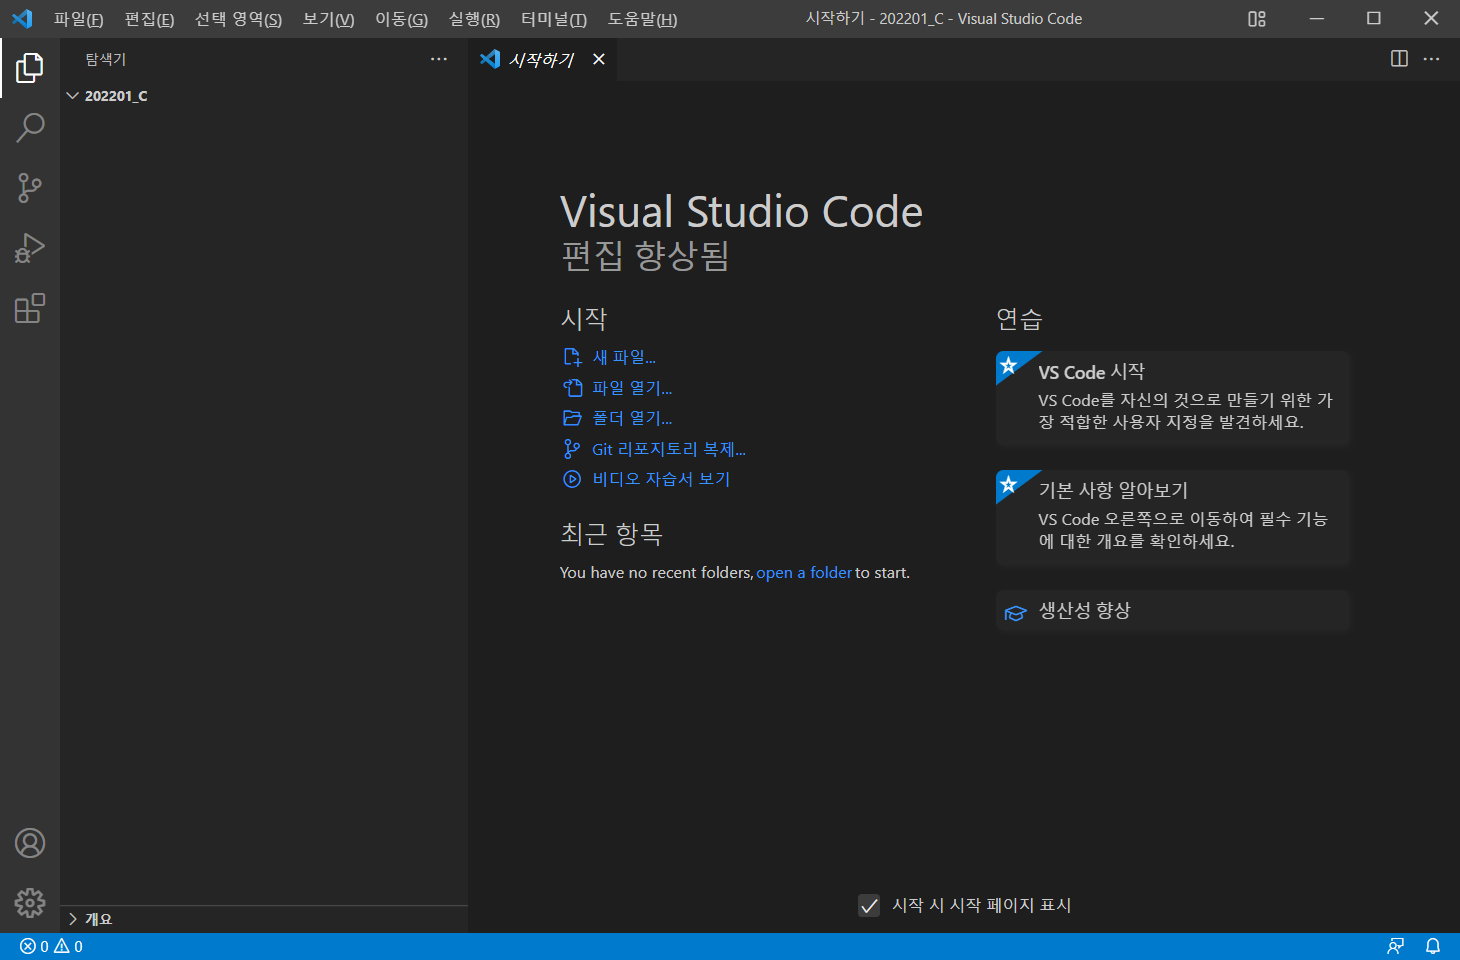1460x960 pixels.
Task: Click the Git 리포지토리 복제... link
Action: coord(669,449)
